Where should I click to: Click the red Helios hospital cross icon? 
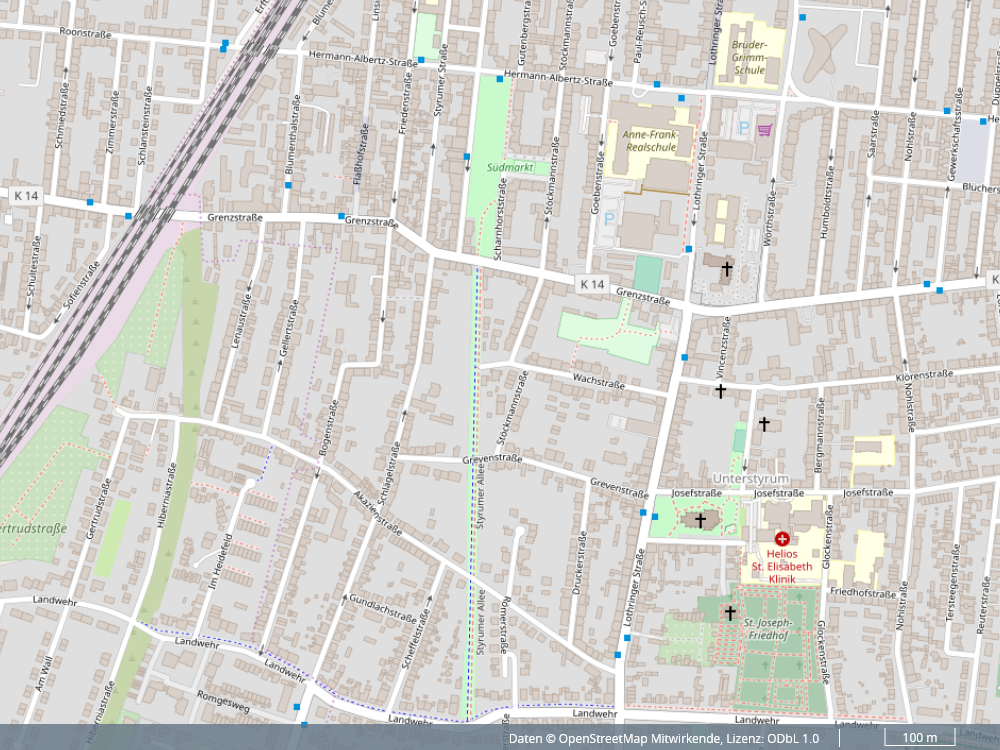click(781, 538)
